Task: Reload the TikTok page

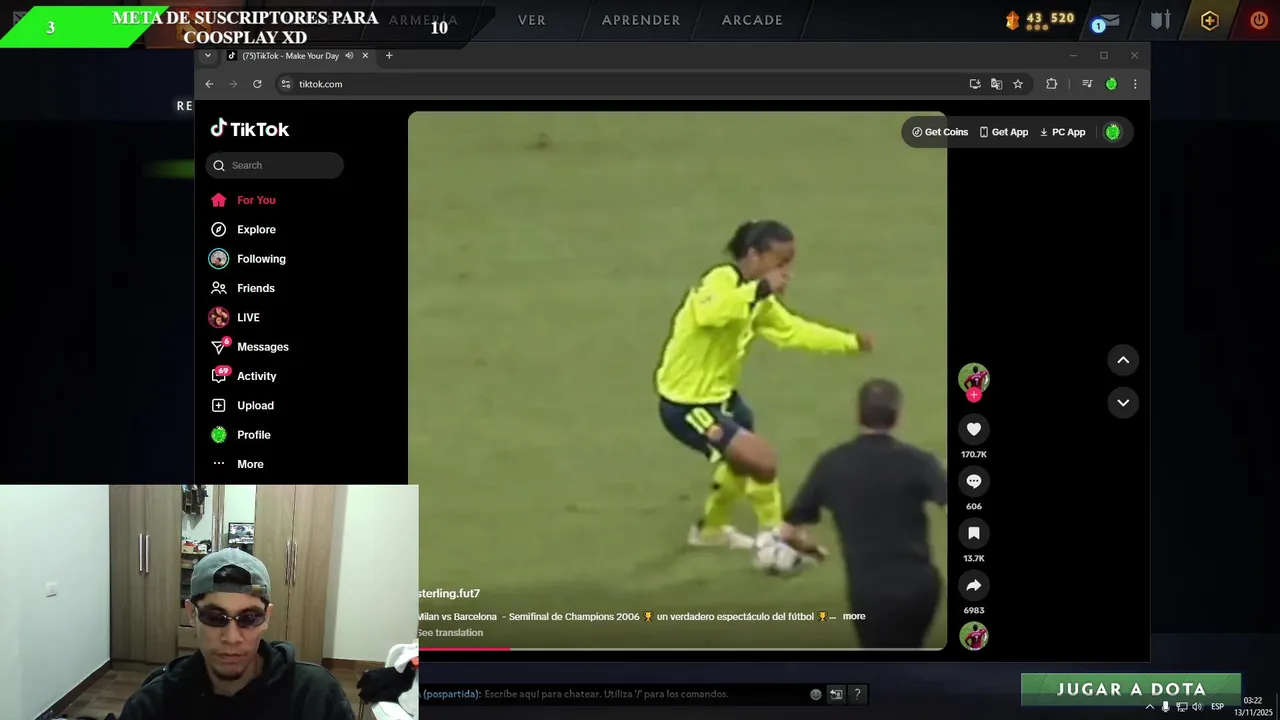Action: (x=257, y=84)
